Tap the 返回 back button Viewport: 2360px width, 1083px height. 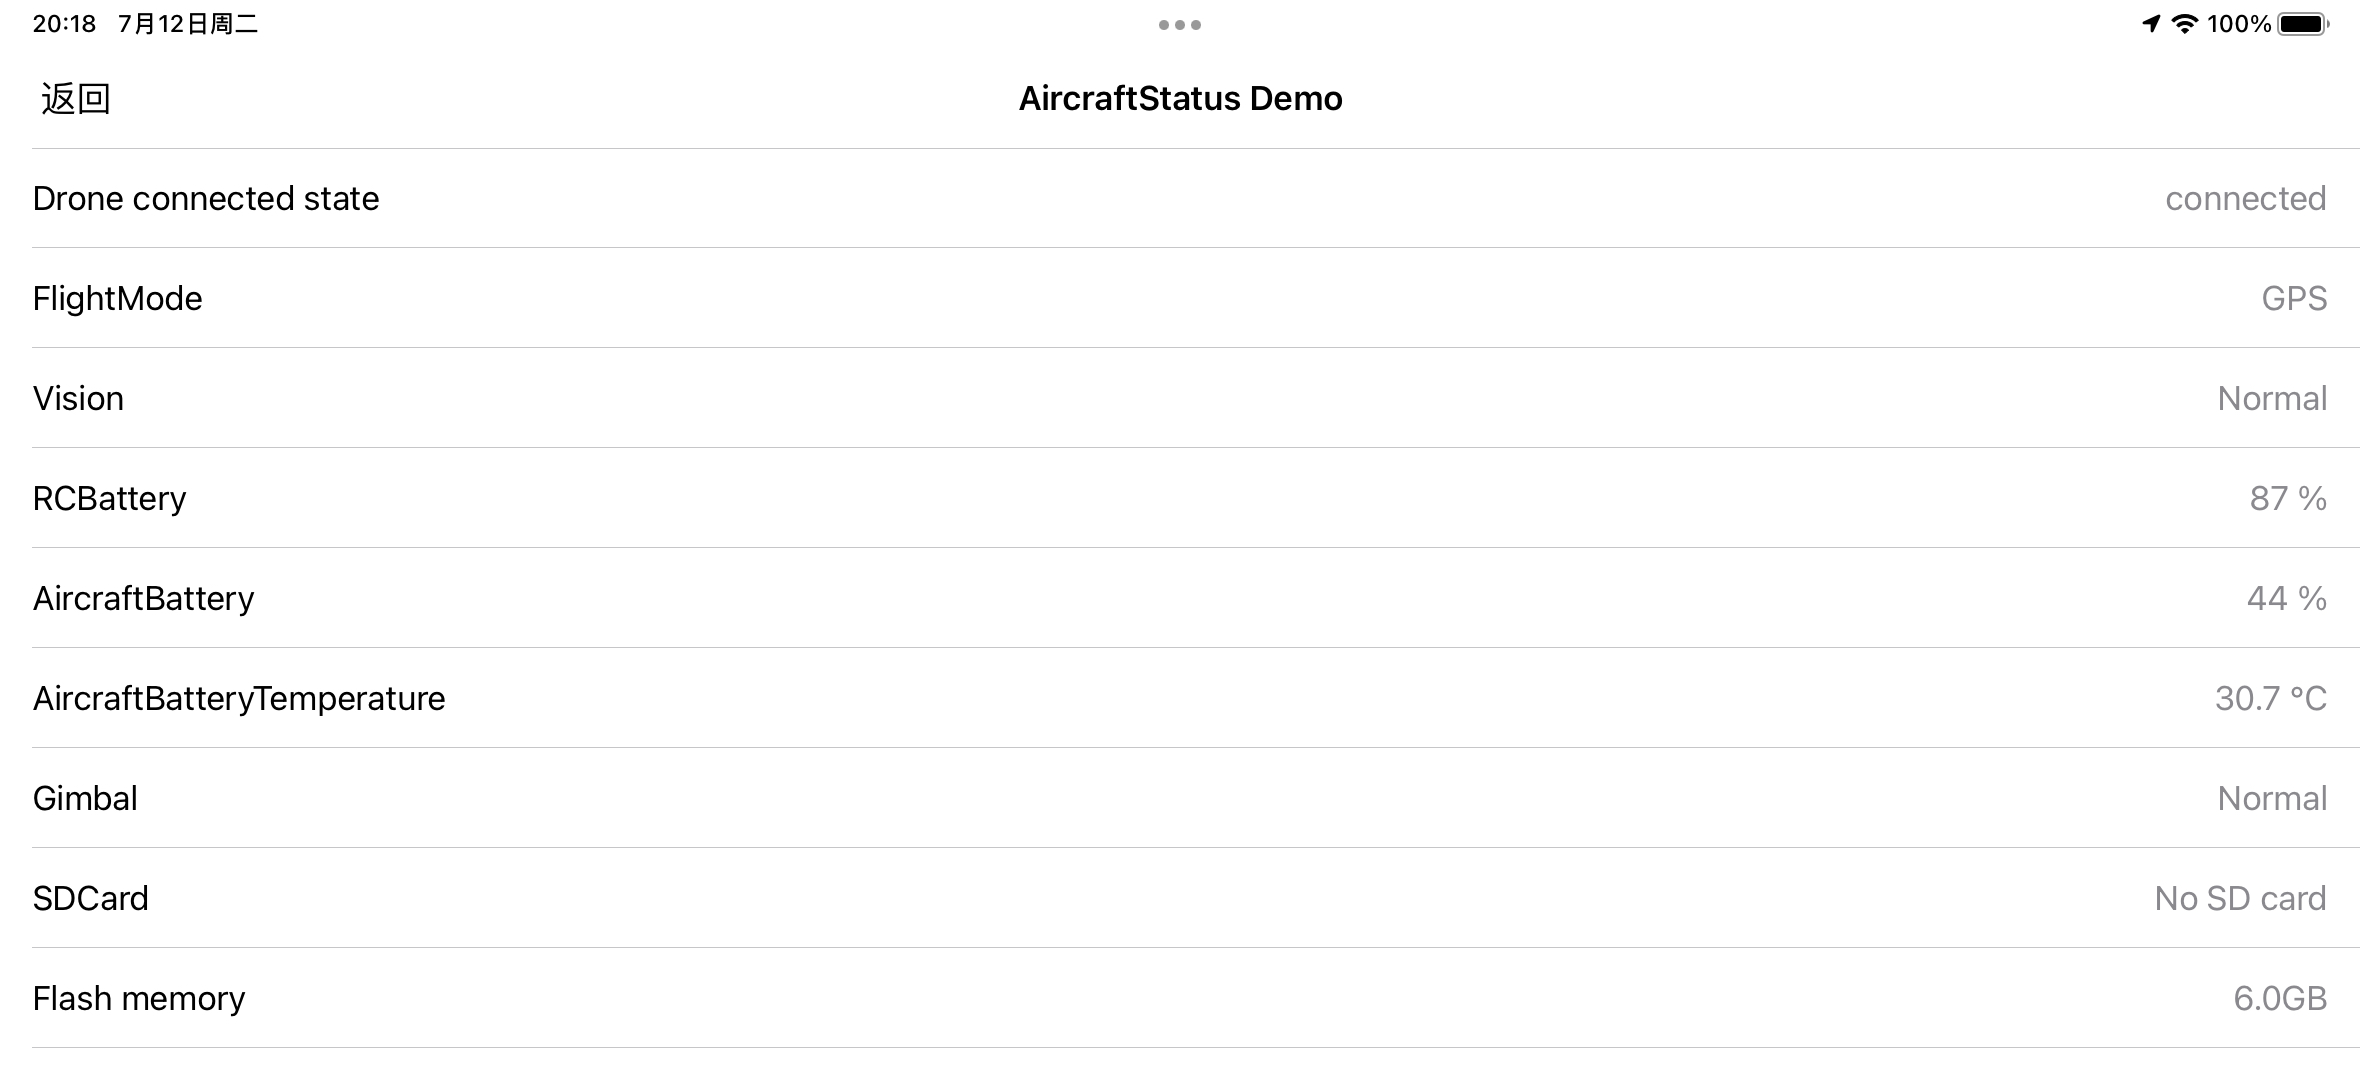point(76,98)
